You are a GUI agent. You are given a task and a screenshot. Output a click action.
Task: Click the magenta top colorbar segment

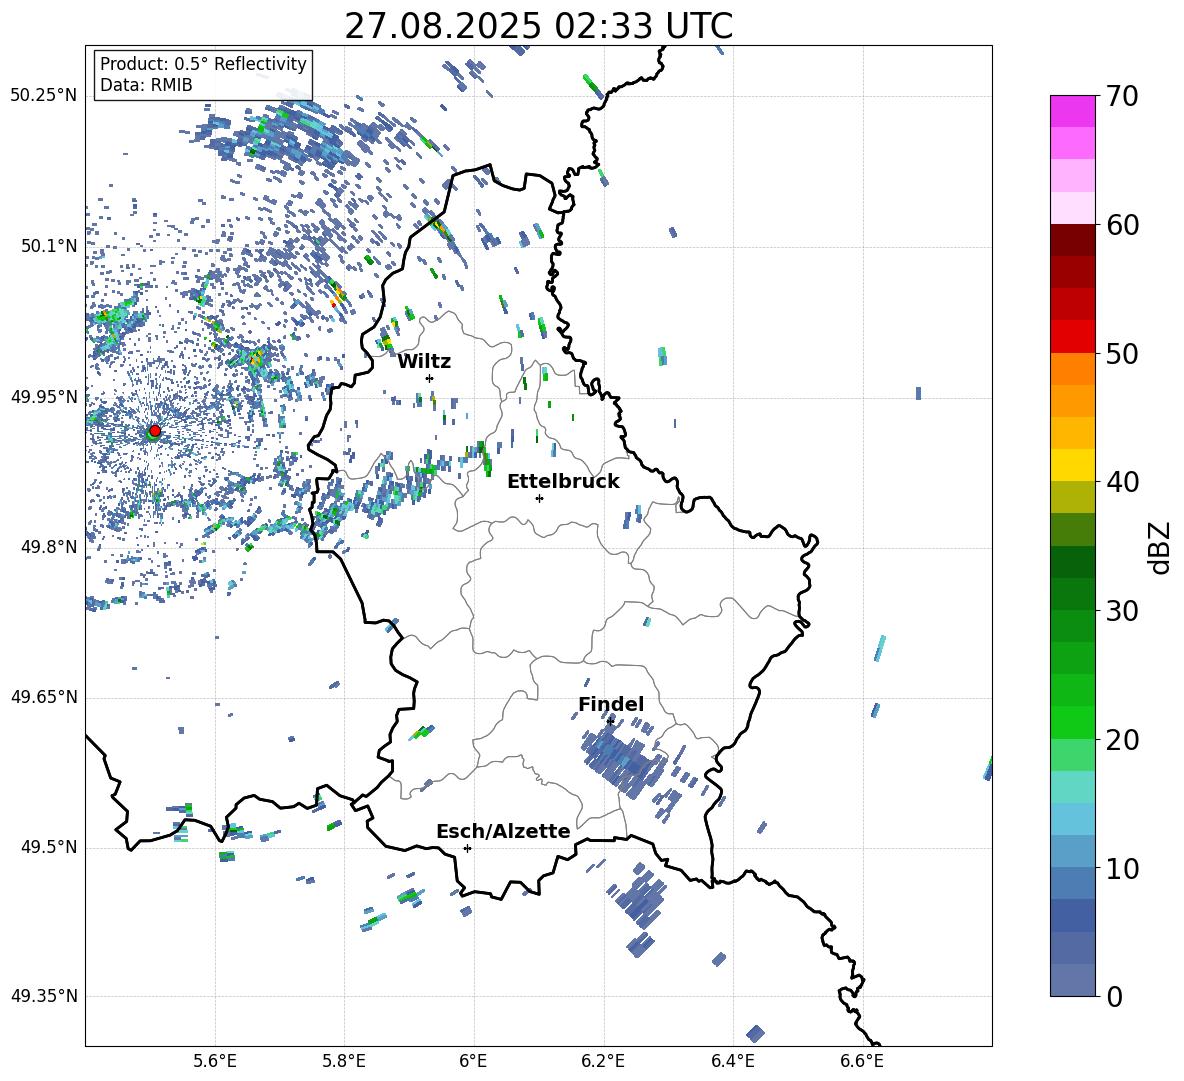[1072, 112]
